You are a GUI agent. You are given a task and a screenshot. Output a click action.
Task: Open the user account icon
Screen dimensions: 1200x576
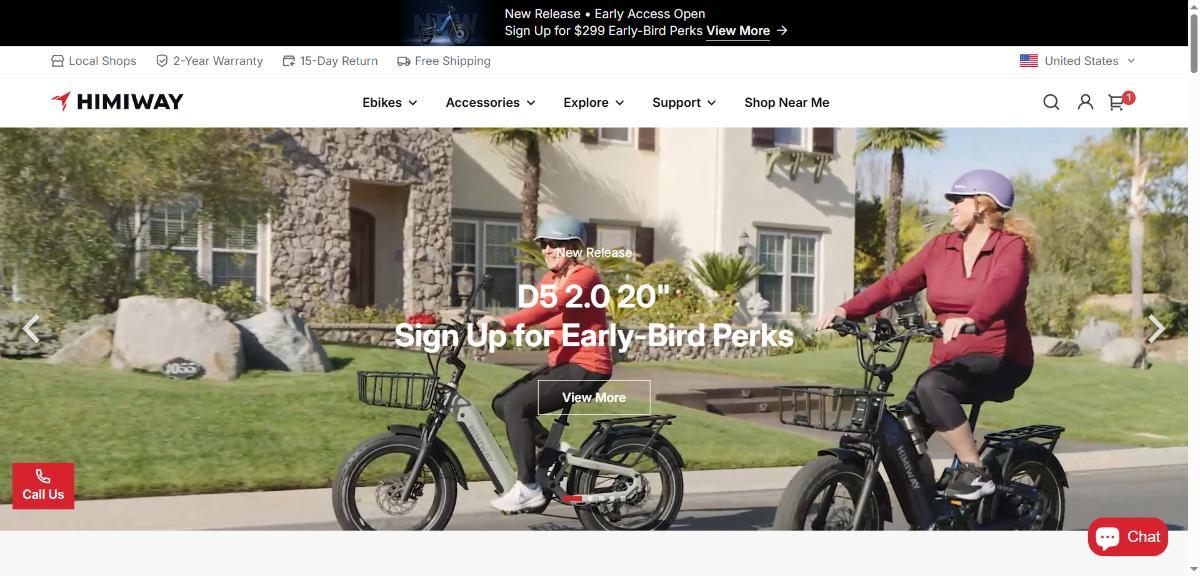[1085, 102]
